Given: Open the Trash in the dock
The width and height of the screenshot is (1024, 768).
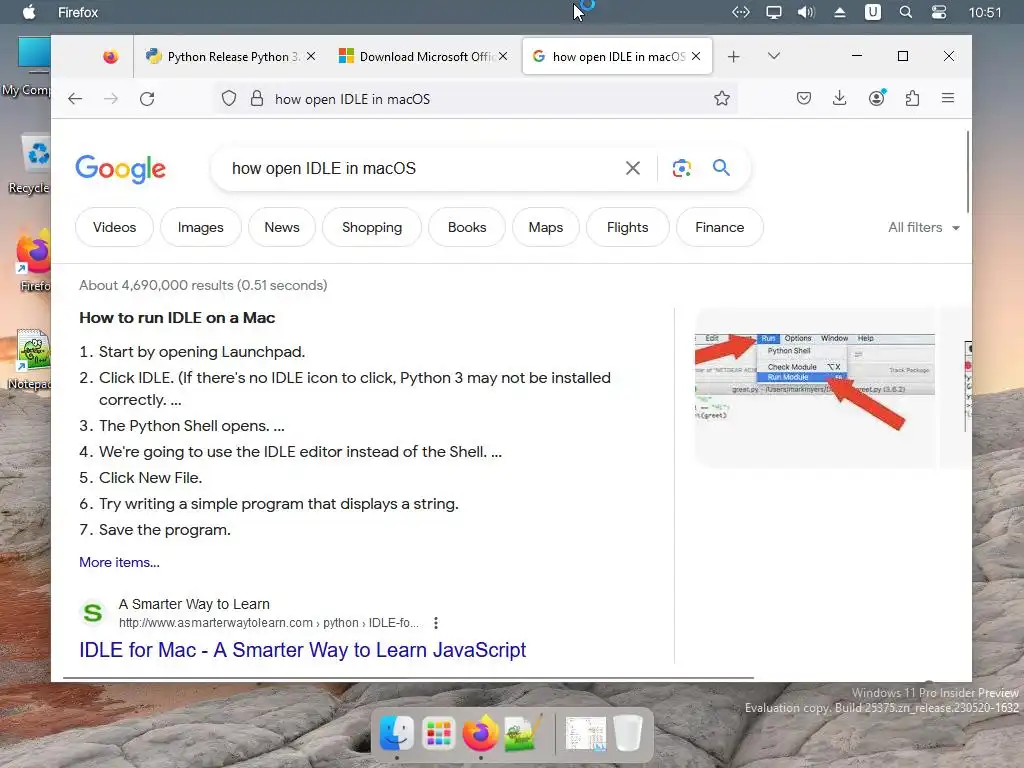Looking at the screenshot, I should point(628,733).
